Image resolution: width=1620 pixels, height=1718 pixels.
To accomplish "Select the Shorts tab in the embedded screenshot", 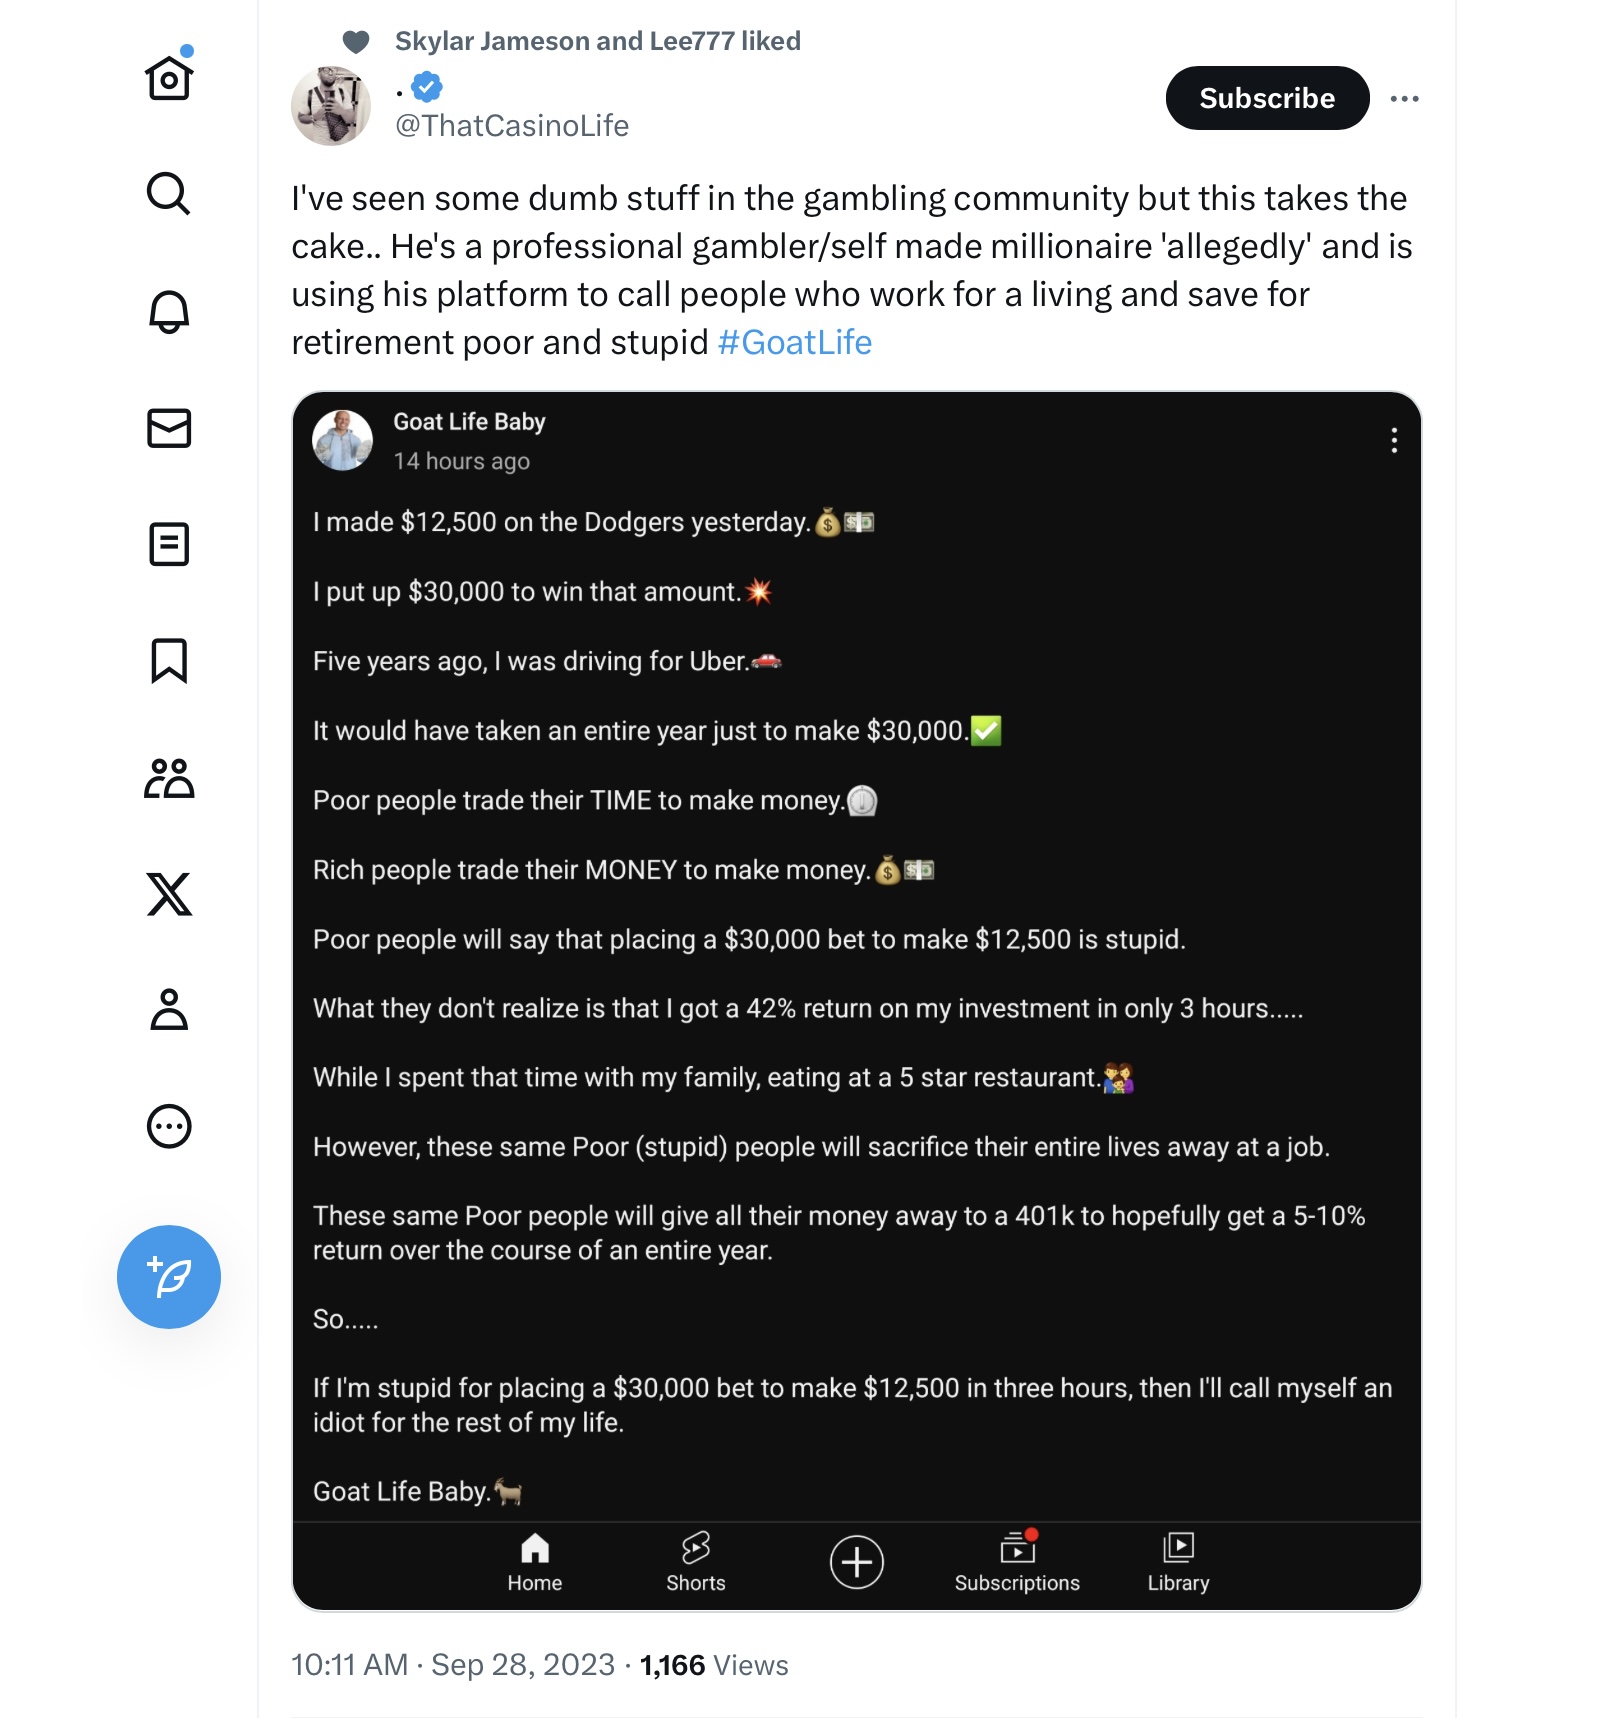I will pos(696,1562).
